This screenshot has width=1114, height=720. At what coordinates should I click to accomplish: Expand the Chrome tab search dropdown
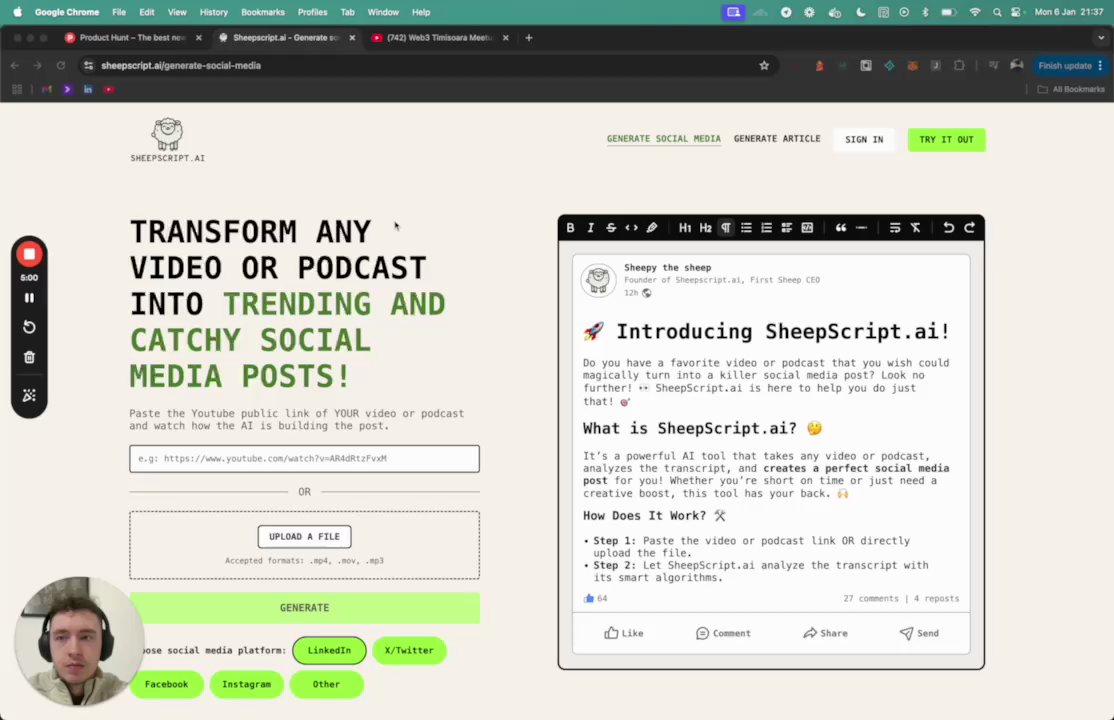1101,38
